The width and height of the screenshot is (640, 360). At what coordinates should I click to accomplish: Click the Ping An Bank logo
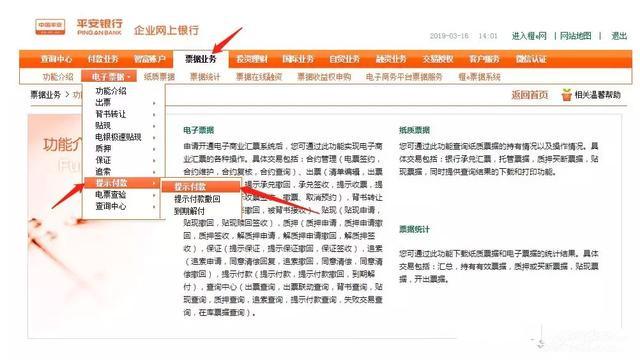(79, 27)
